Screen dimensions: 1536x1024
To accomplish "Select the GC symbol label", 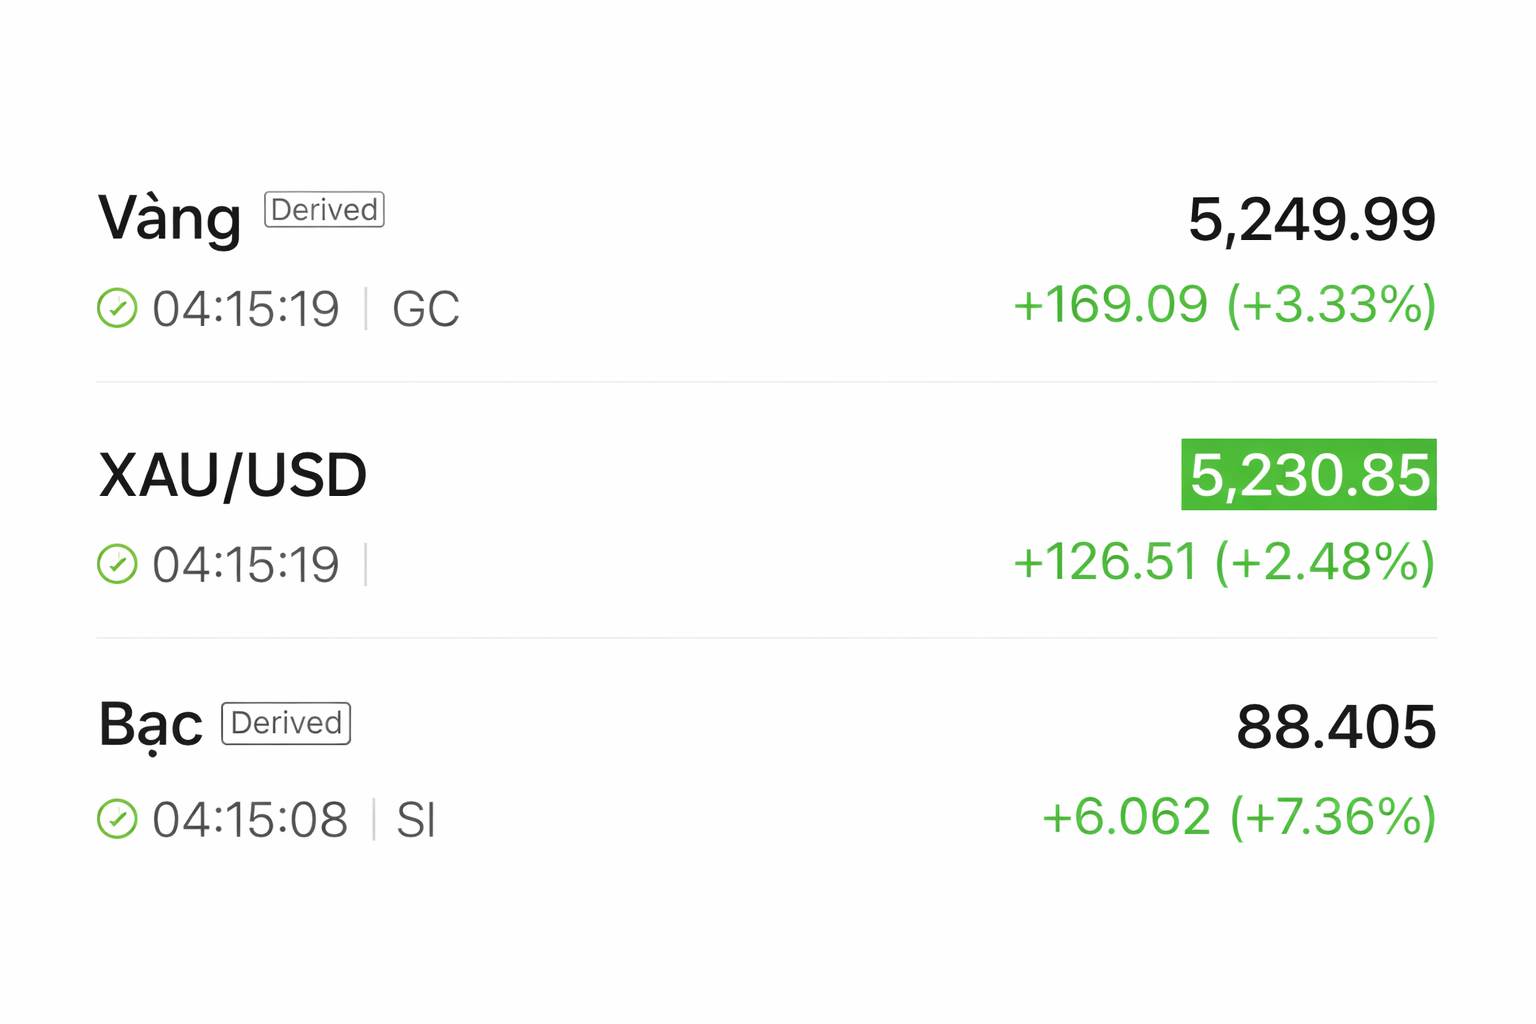I will point(426,309).
